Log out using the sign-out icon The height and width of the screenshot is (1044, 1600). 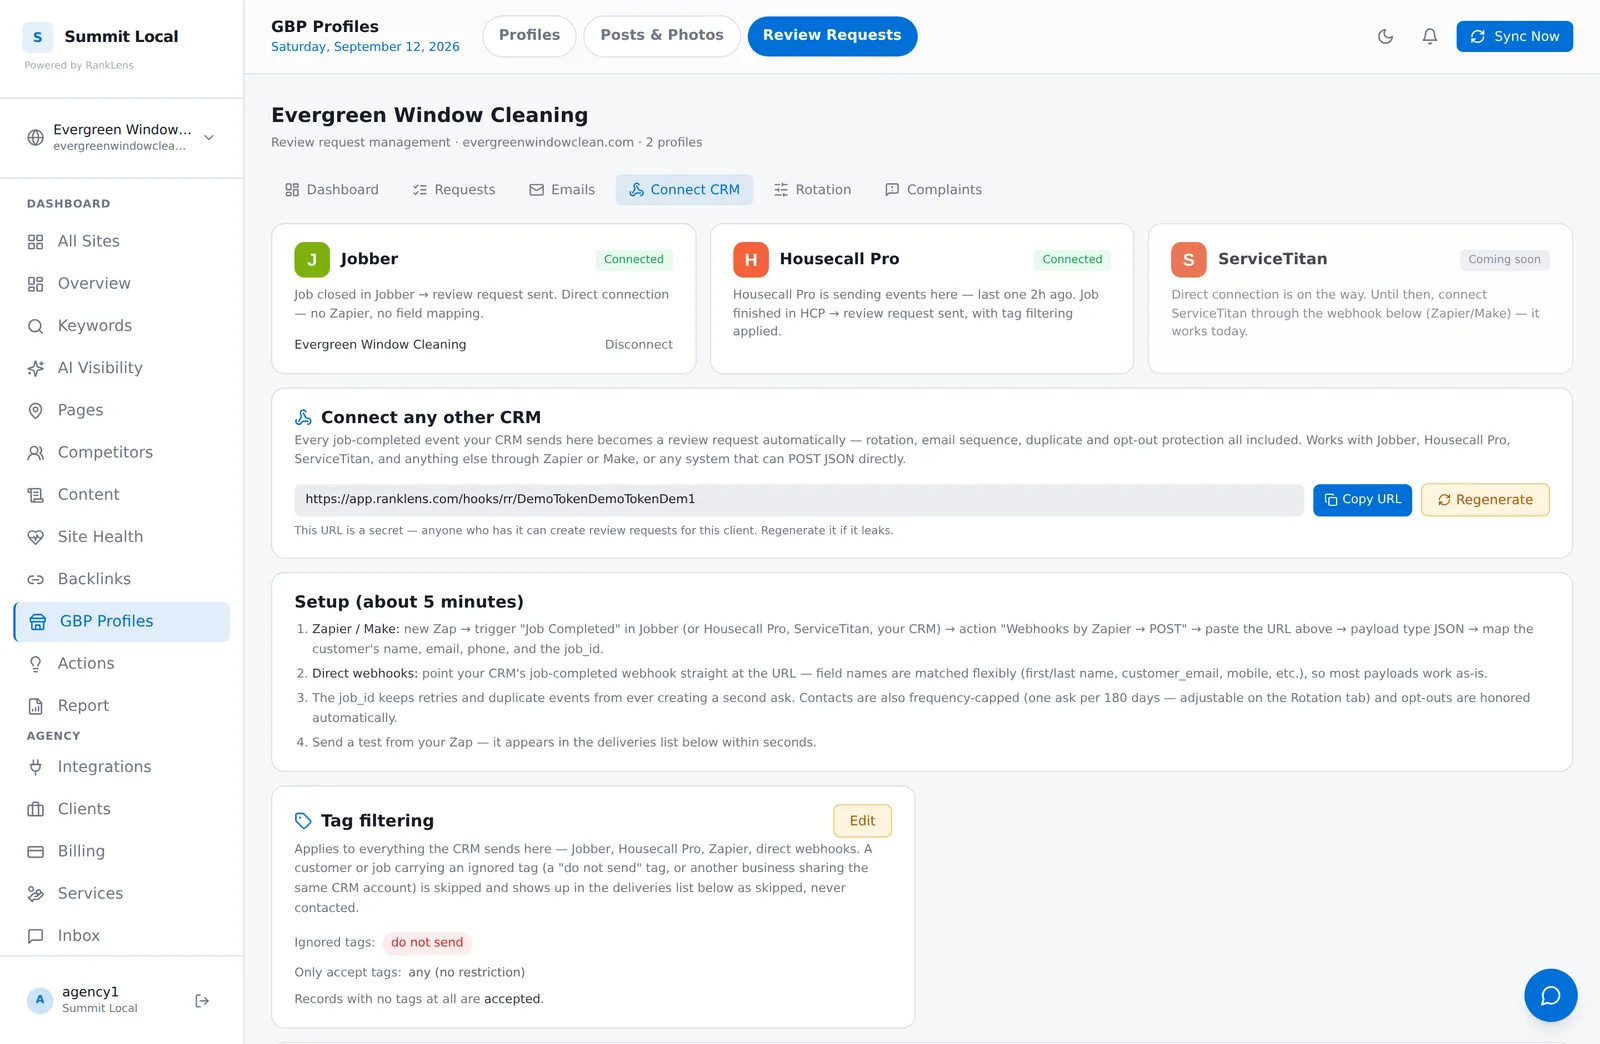[202, 1000]
